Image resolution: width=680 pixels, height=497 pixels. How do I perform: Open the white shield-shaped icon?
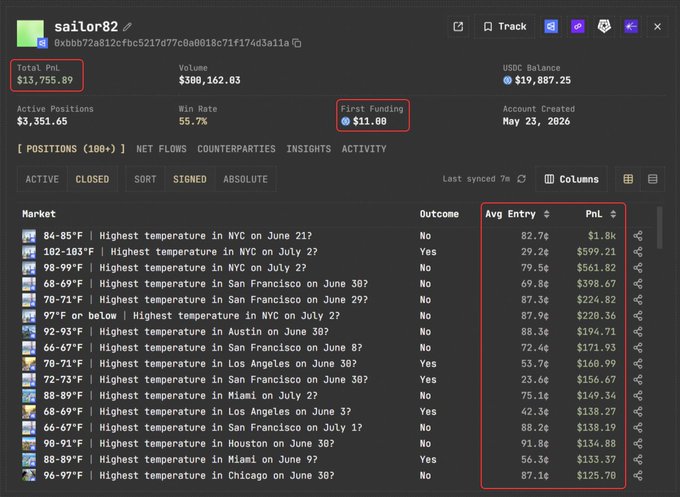click(604, 27)
